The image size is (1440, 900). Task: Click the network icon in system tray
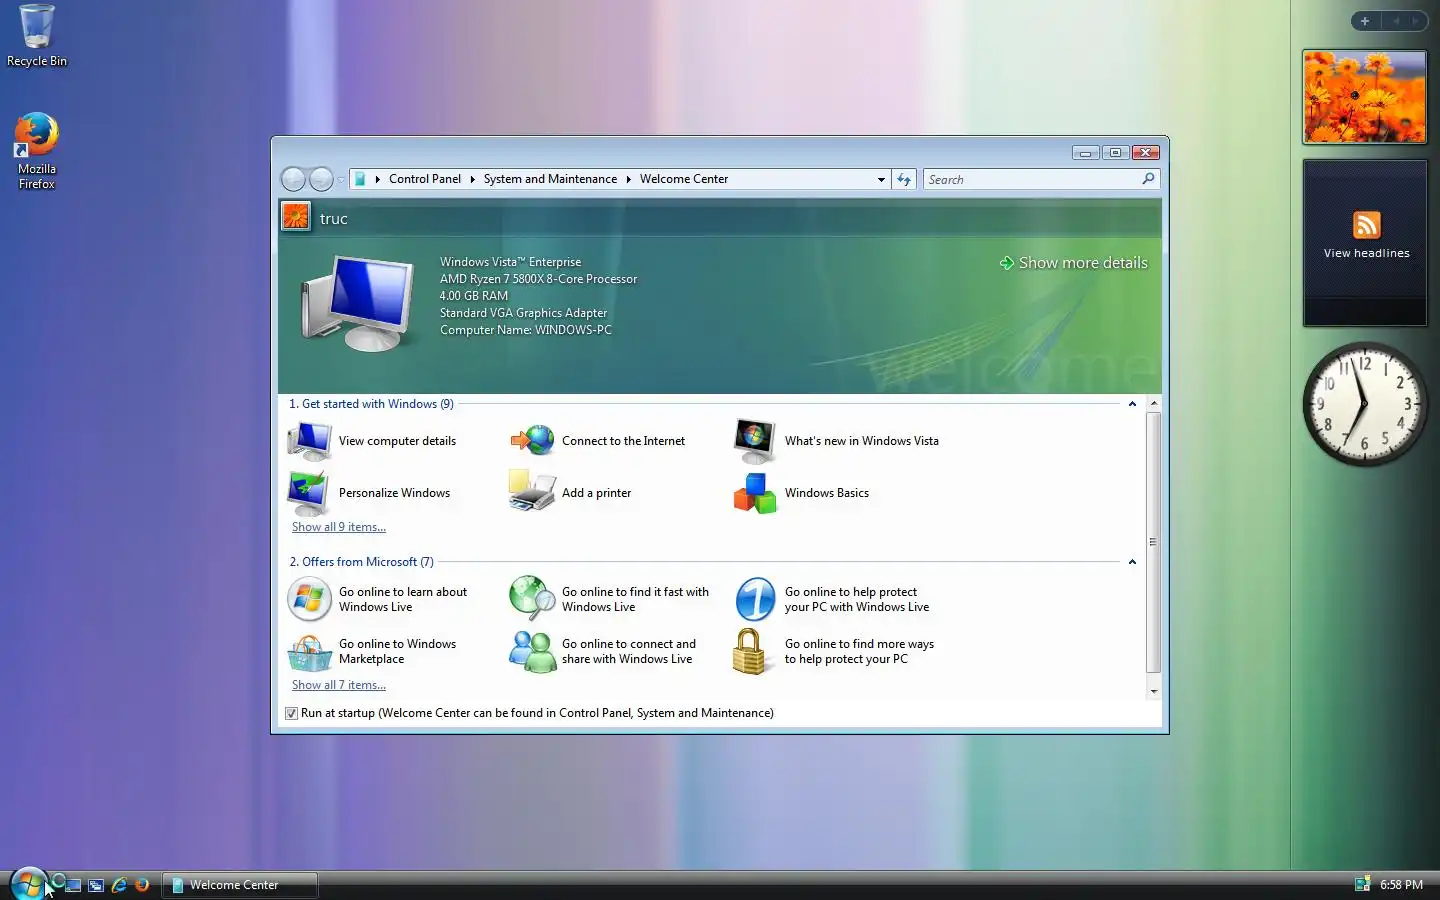1362,884
